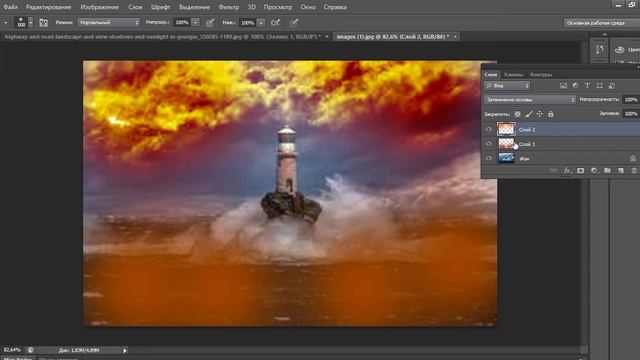
Task: Create a new layer icon
Action: (x=621, y=171)
